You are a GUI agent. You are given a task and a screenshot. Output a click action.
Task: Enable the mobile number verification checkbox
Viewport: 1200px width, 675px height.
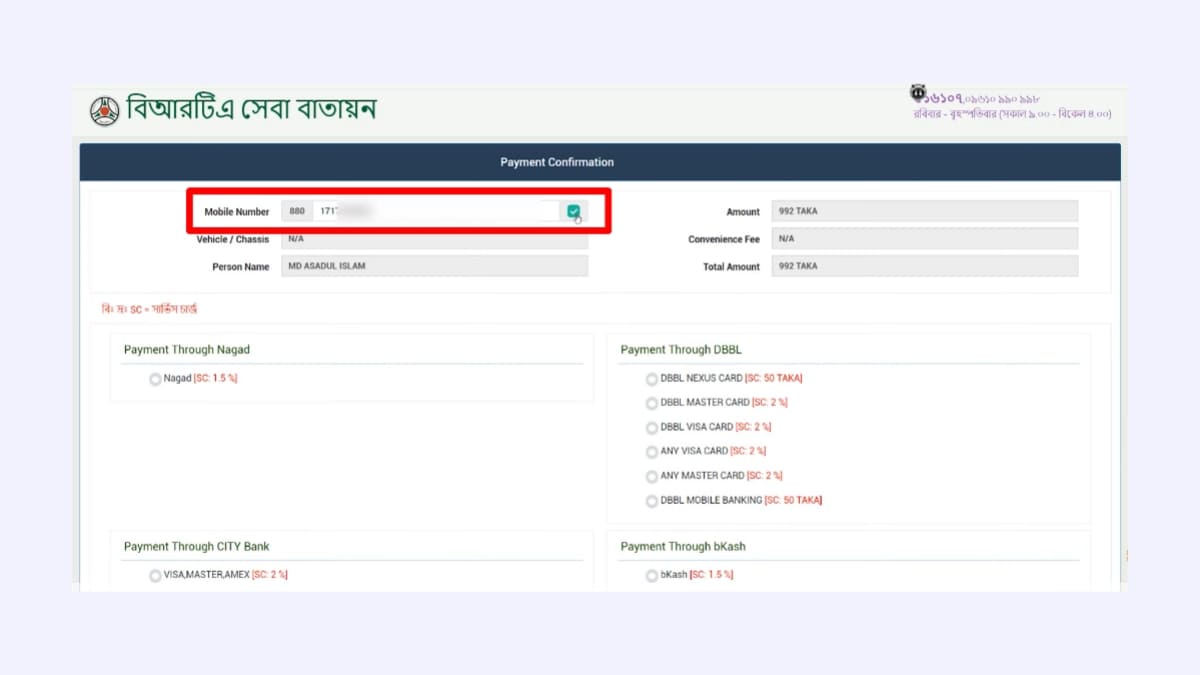pyautogui.click(x=574, y=211)
